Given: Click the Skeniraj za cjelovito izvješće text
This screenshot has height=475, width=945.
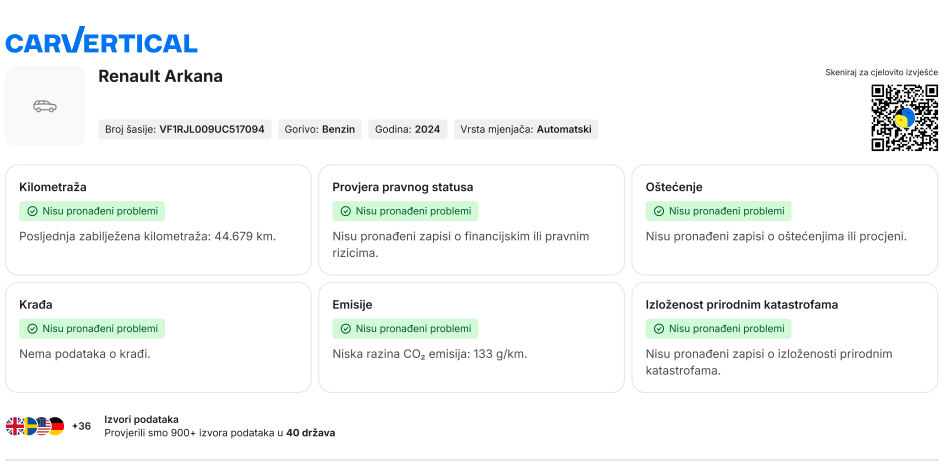Looking at the screenshot, I should (x=881, y=72).
